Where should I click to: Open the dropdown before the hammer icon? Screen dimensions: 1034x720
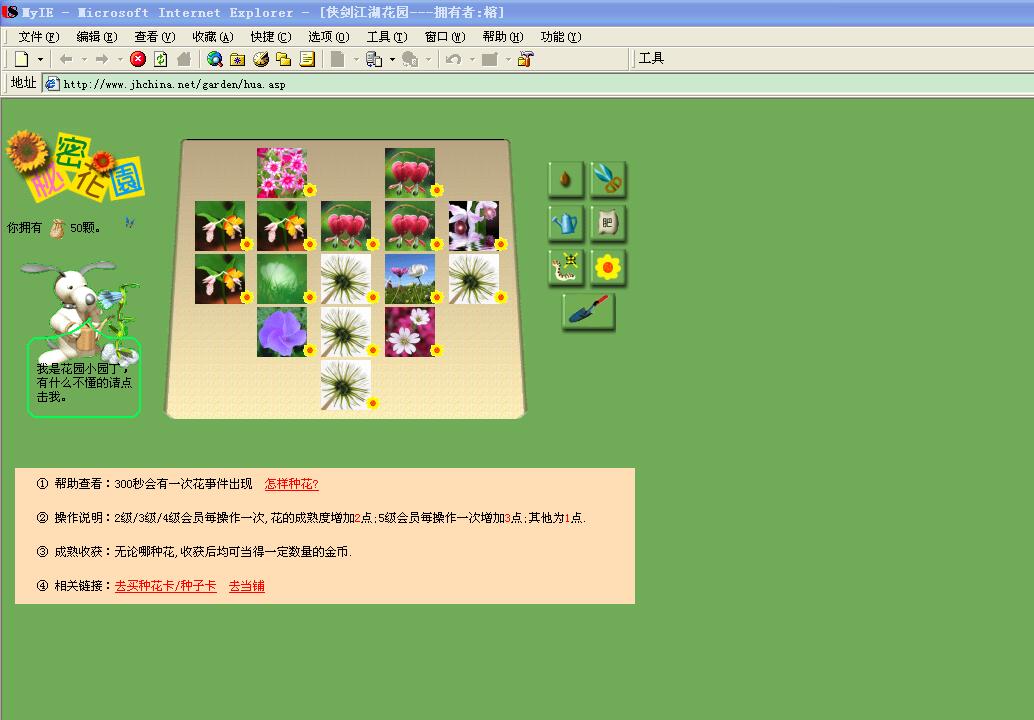(x=508, y=59)
